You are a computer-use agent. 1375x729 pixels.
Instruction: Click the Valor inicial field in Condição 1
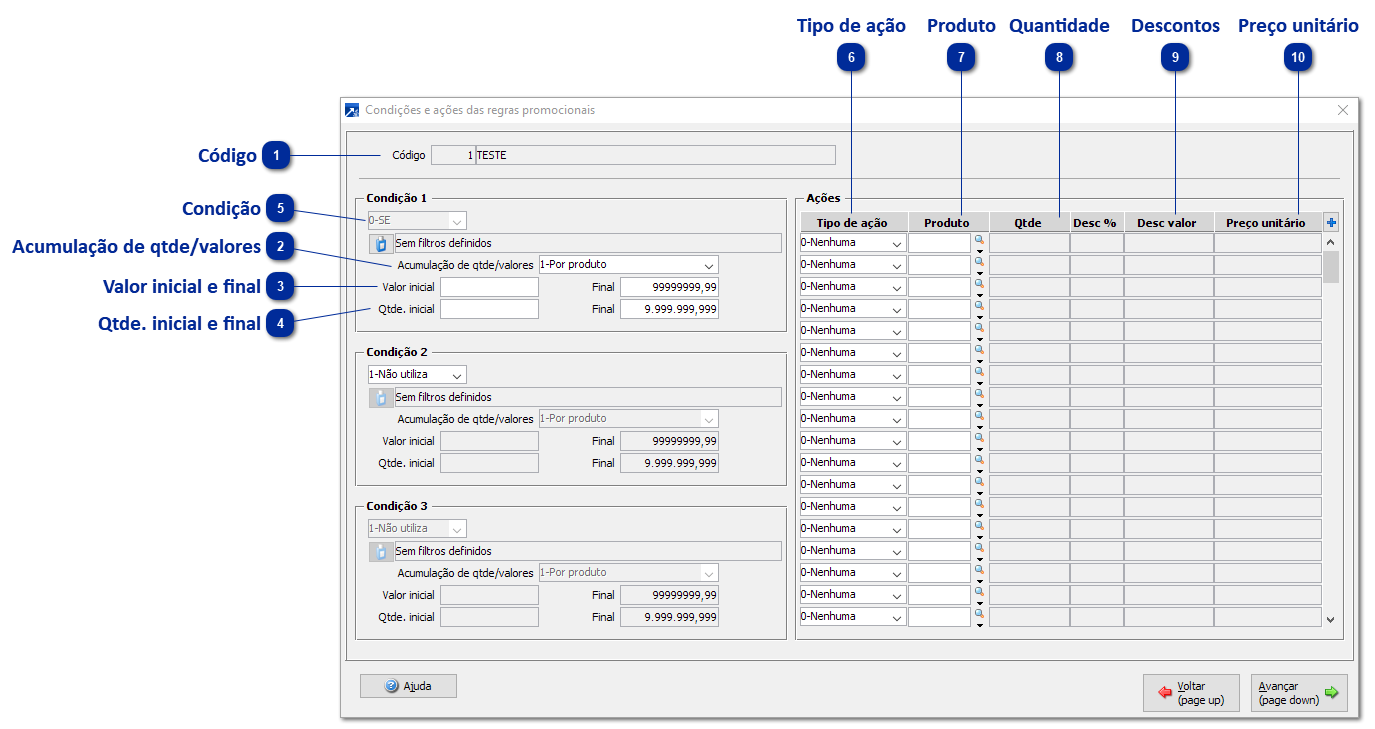click(489, 288)
